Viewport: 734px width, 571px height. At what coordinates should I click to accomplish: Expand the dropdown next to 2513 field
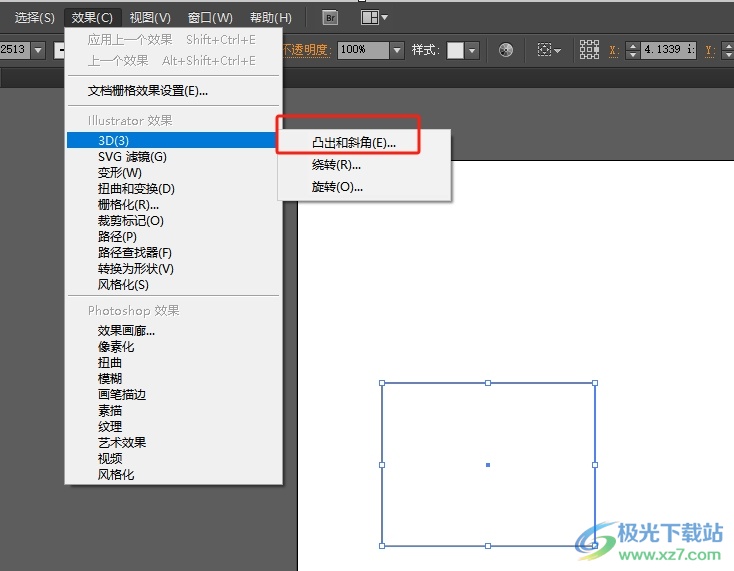pos(38,50)
